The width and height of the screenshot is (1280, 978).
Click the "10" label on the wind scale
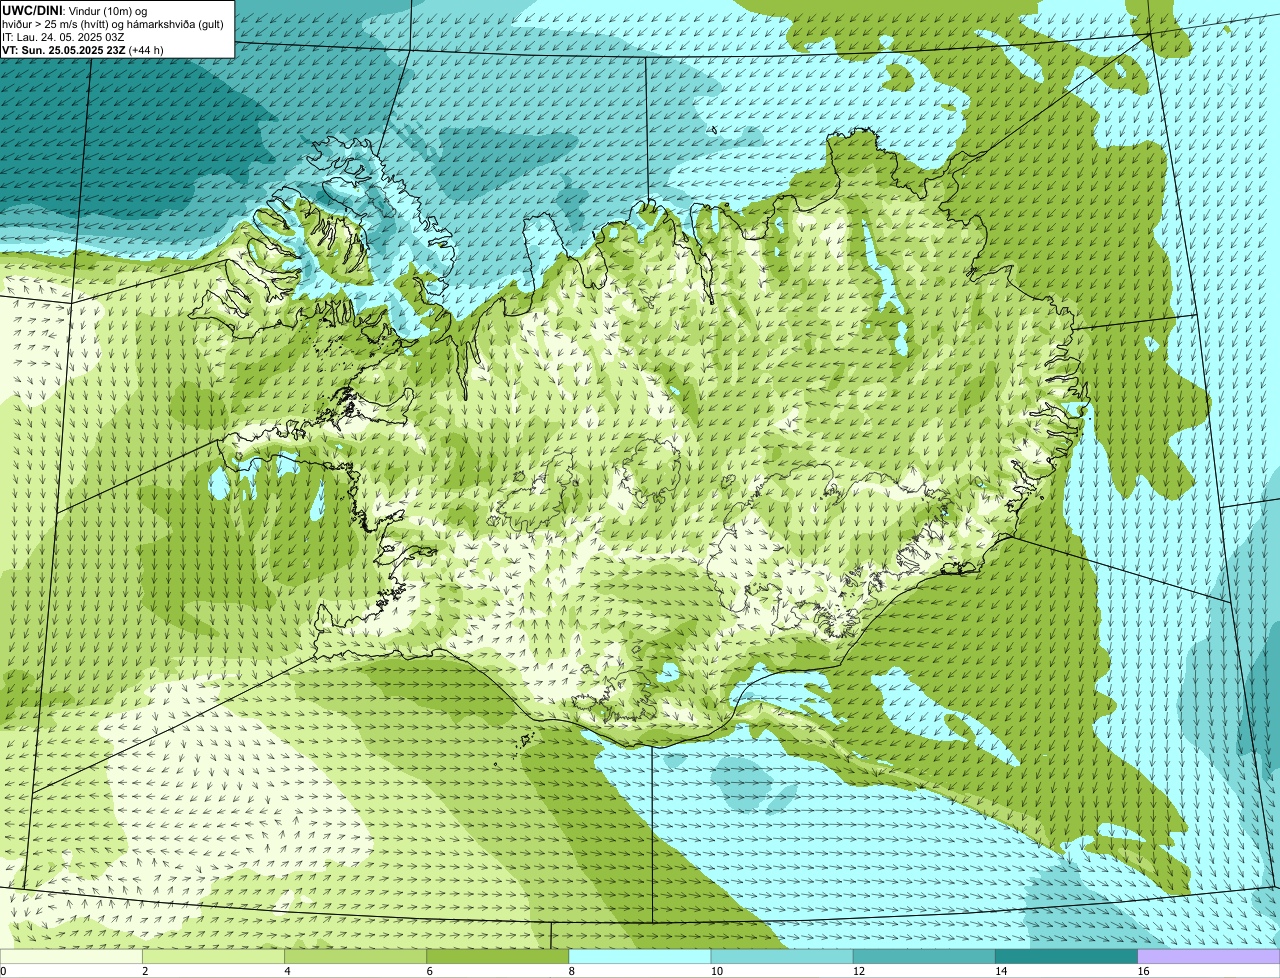[716, 971]
